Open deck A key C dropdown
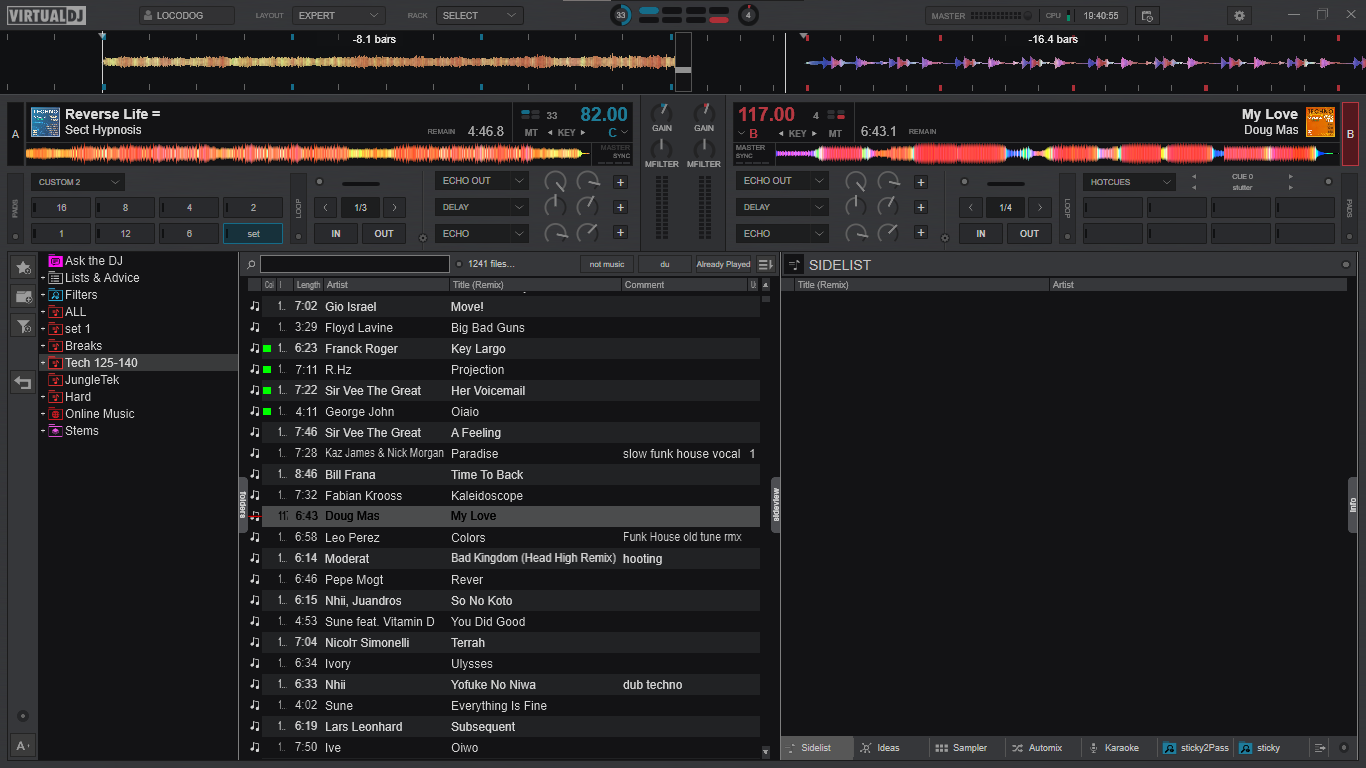Screen dimensions: 1366x768 coord(619,133)
